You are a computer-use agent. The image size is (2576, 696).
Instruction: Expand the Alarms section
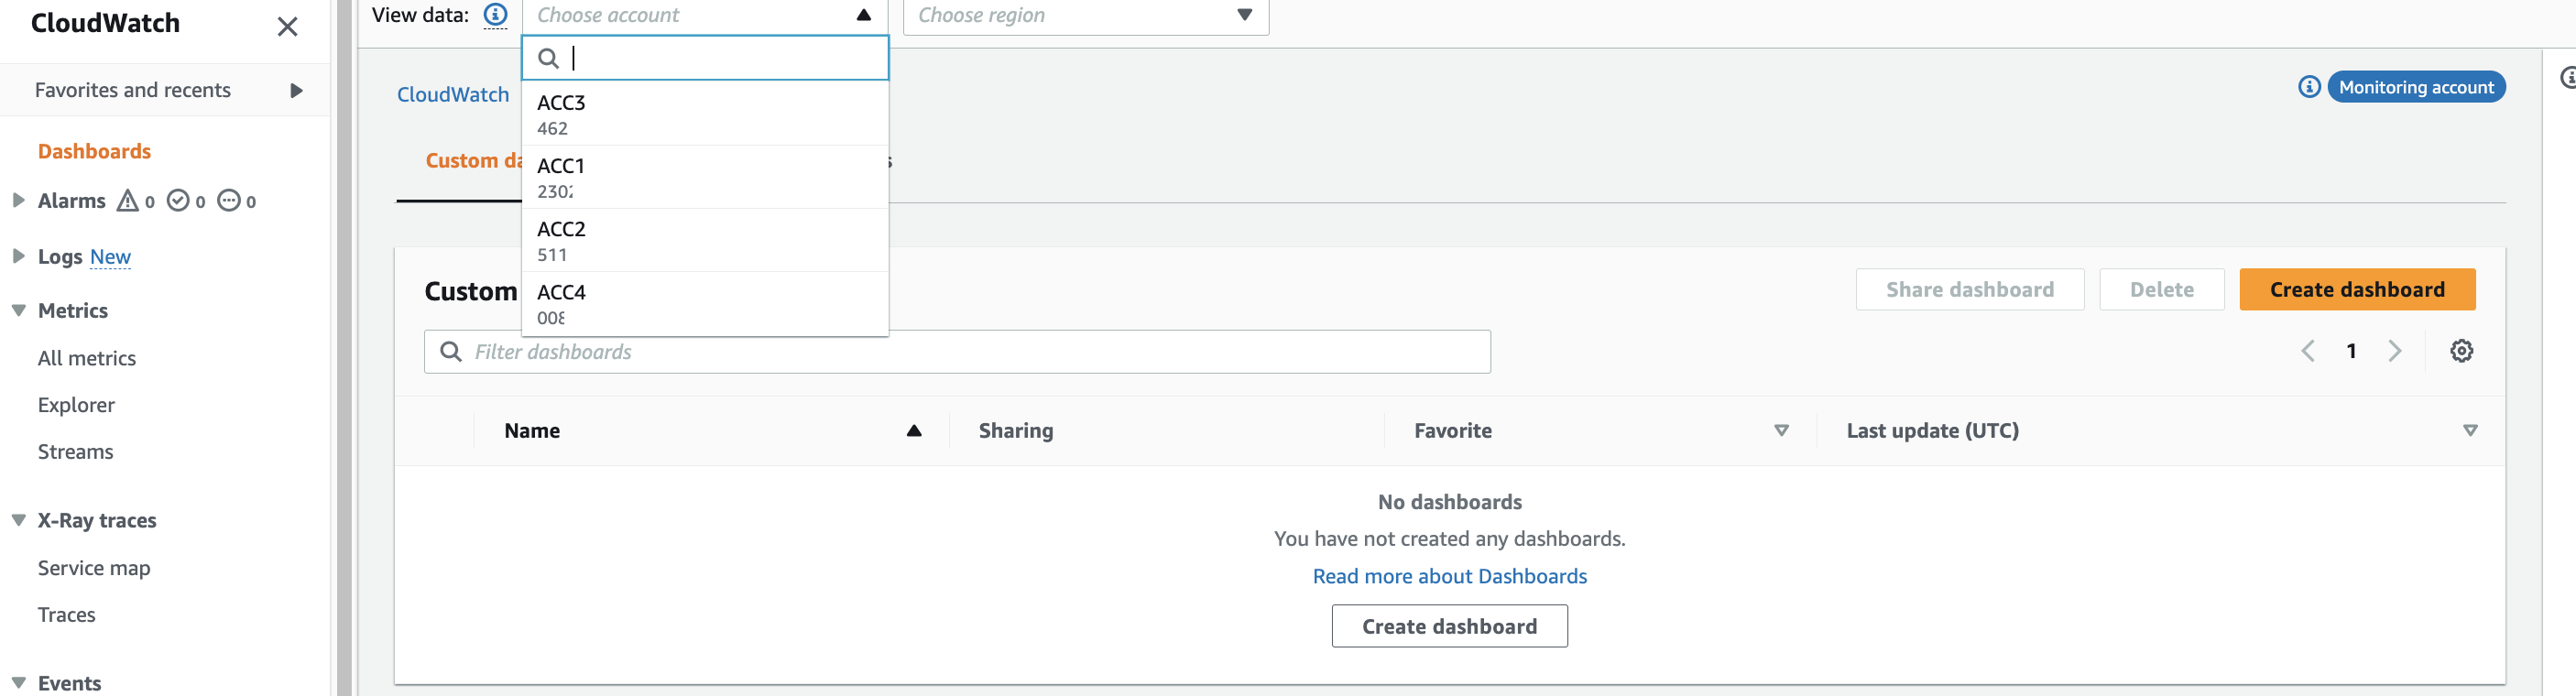pos(18,200)
